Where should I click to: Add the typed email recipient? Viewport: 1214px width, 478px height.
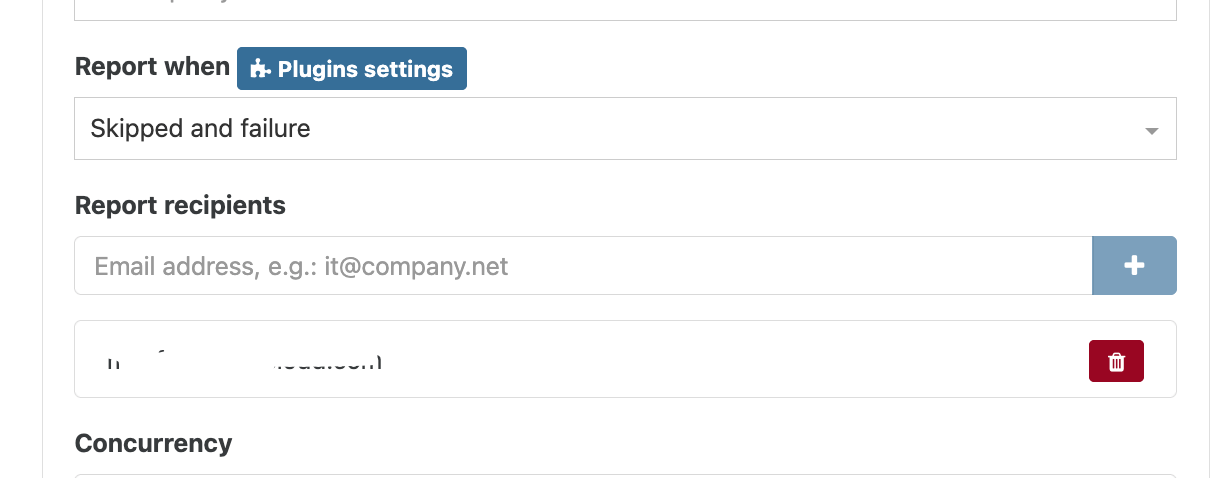pyautogui.click(x=1134, y=266)
